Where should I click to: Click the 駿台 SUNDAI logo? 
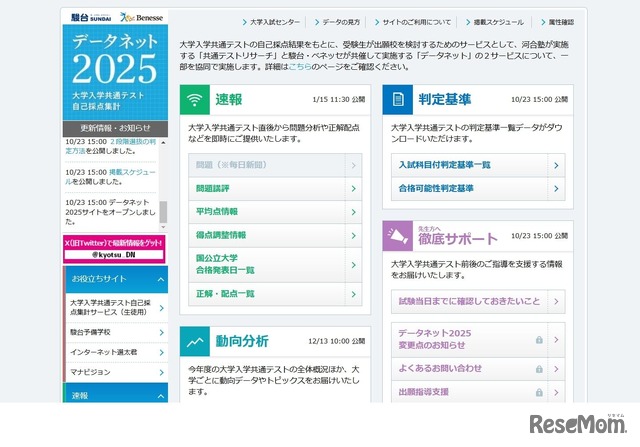(91, 18)
